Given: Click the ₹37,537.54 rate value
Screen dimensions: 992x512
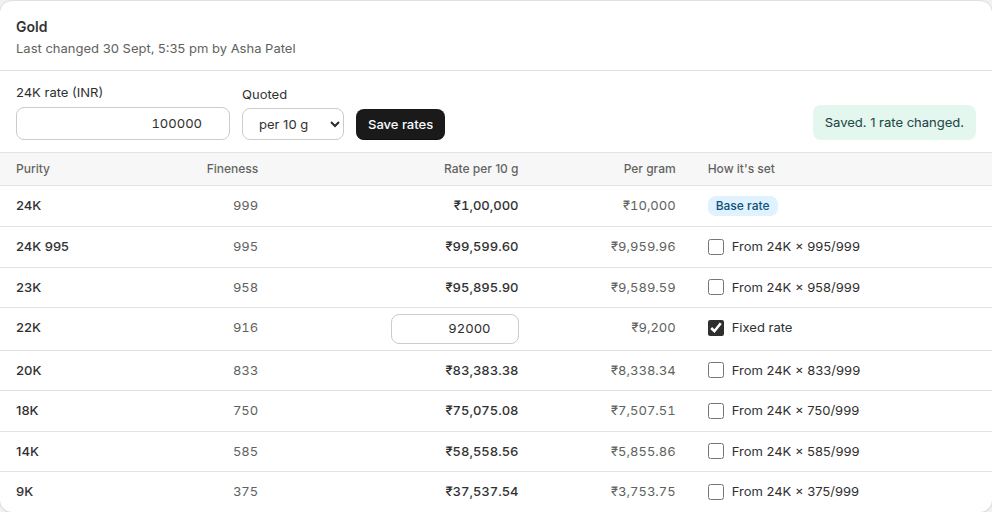Looking at the screenshot, I should click(x=481, y=492).
